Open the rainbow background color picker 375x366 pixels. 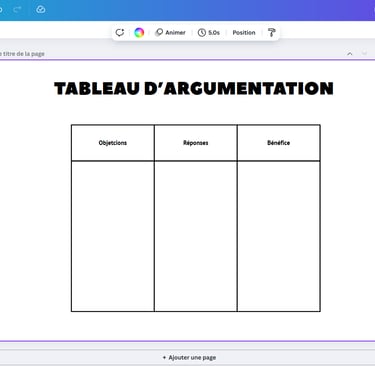tap(139, 32)
